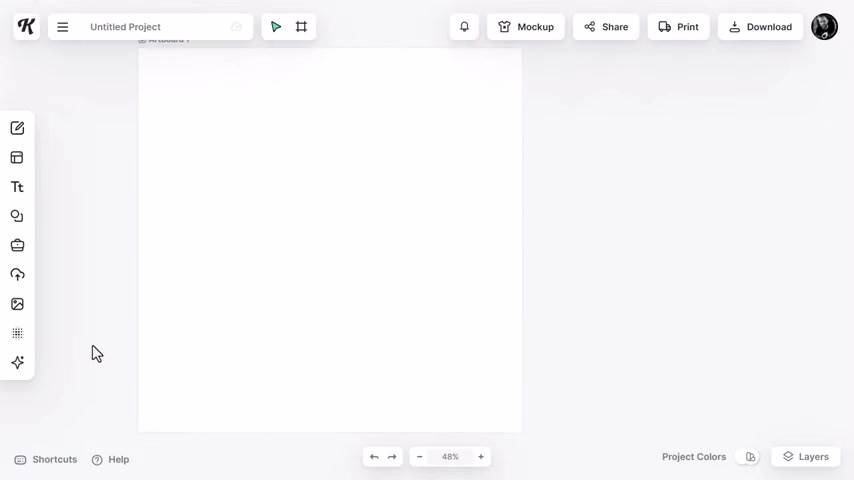Open the textures dotted grid icon
854x480 pixels.
[x=17, y=333]
